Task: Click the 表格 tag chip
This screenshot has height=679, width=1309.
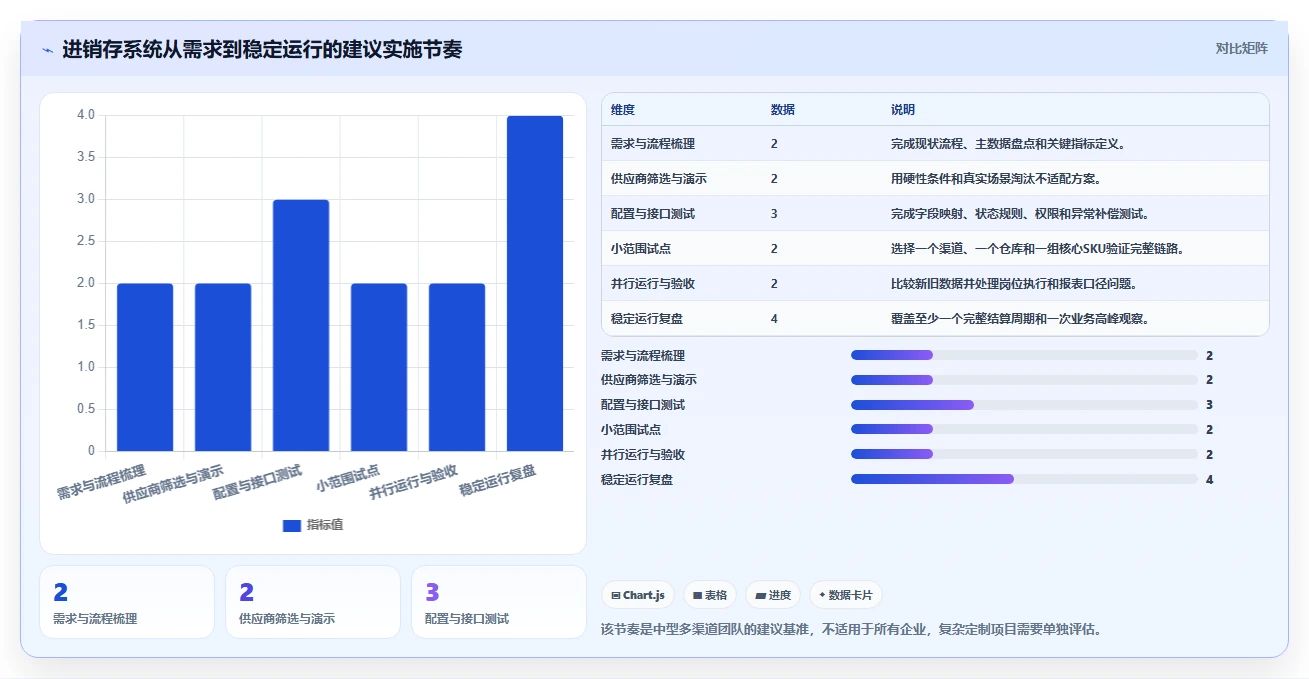Action: [710, 595]
